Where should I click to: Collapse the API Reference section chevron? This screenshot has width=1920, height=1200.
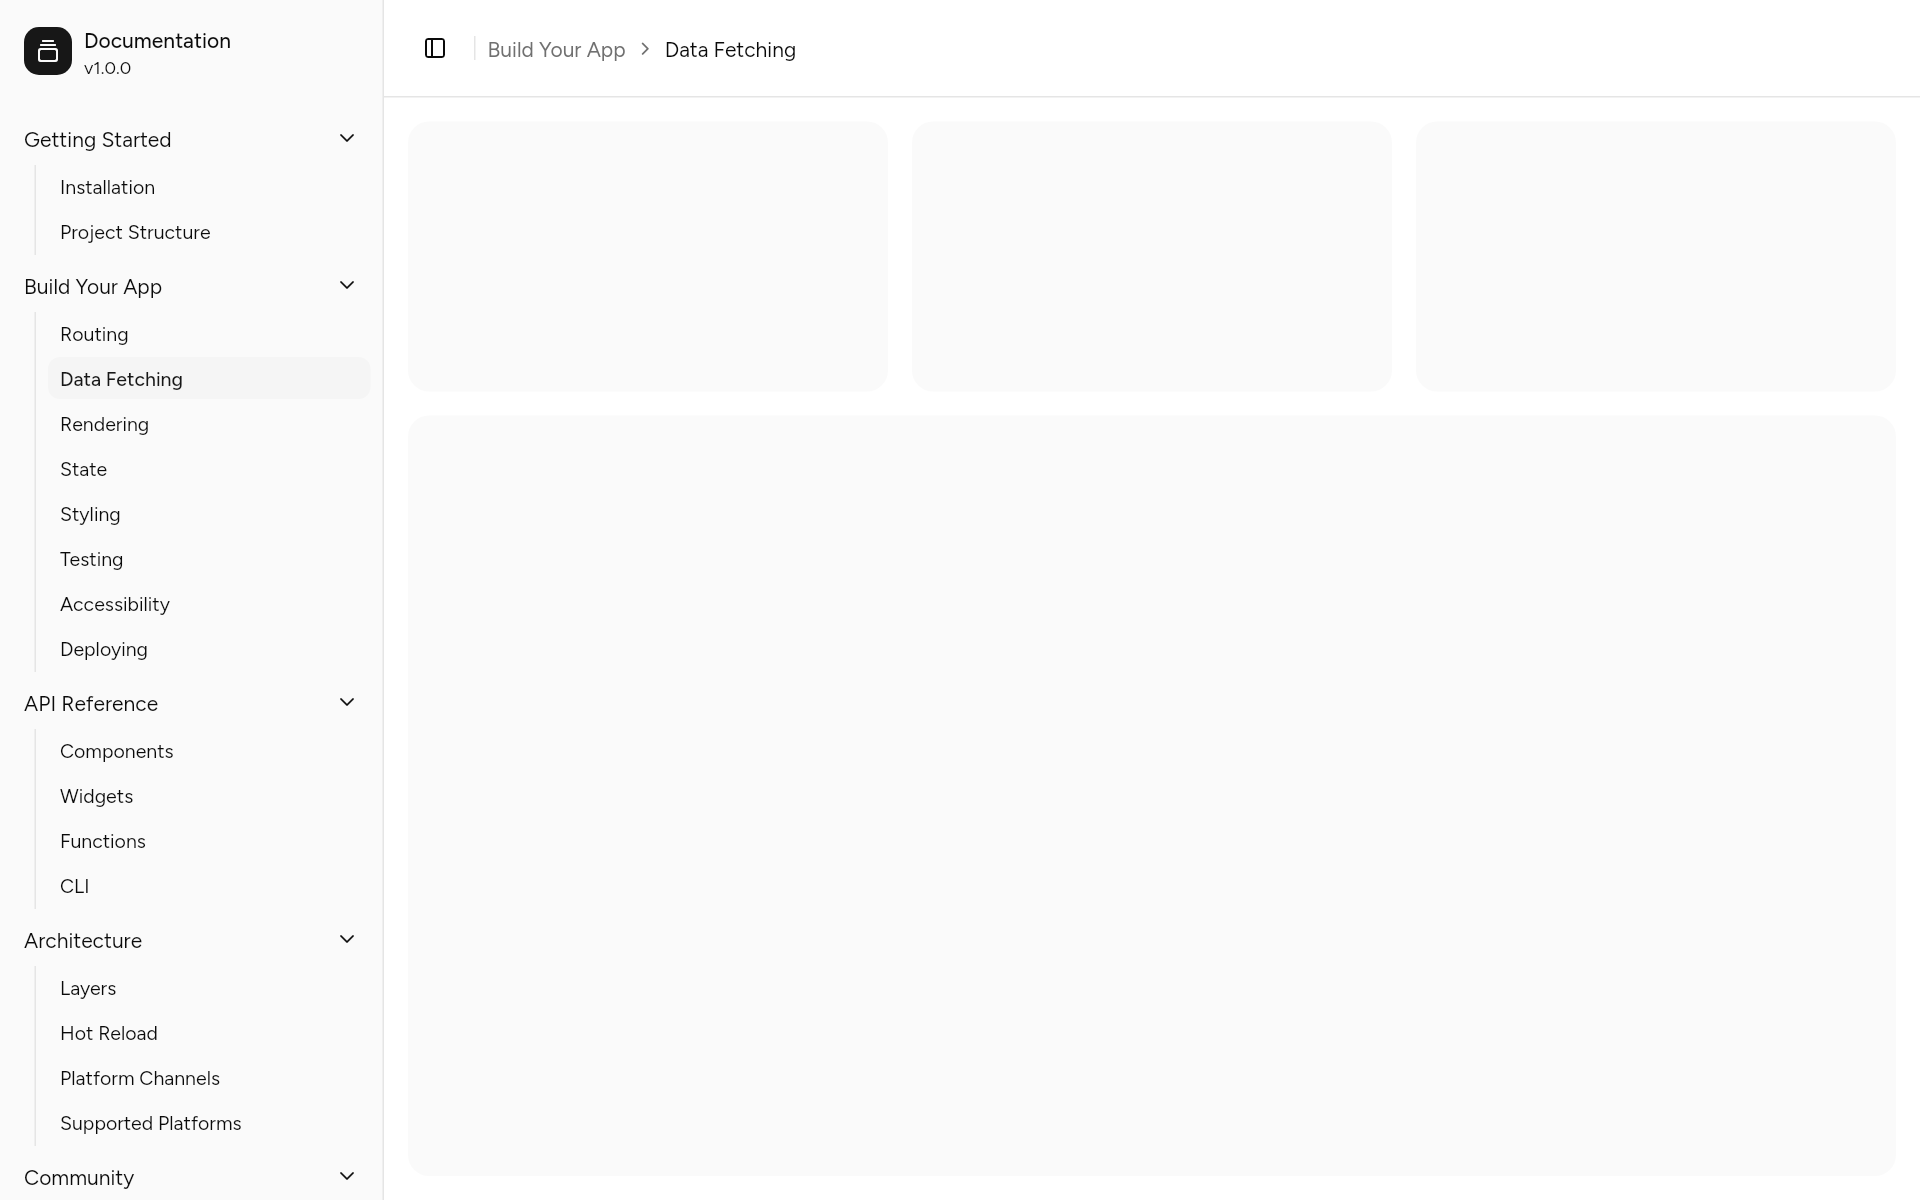click(347, 702)
